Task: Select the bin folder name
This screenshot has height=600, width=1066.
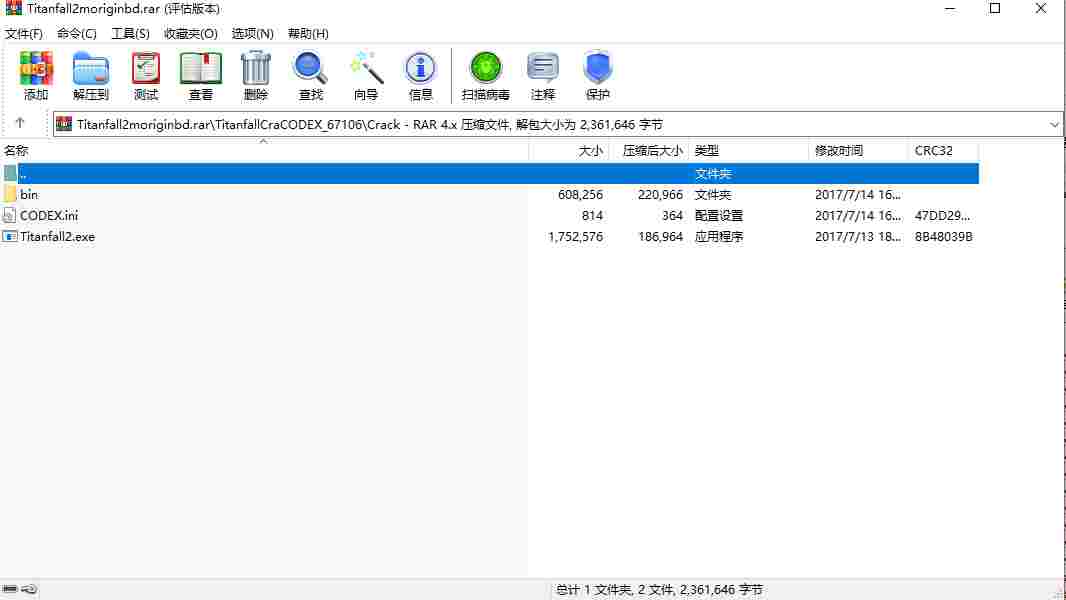Action: pyautogui.click(x=29, y=194)
